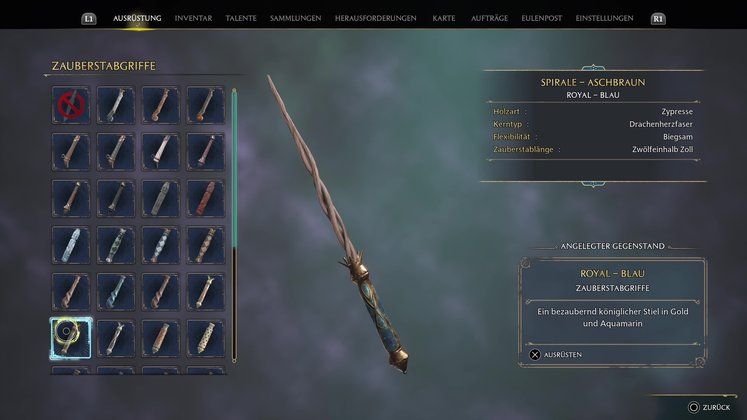The height and width of the screenshot is (420, 747).
Task: Open the Inventar tab
Action: [193, 18]
